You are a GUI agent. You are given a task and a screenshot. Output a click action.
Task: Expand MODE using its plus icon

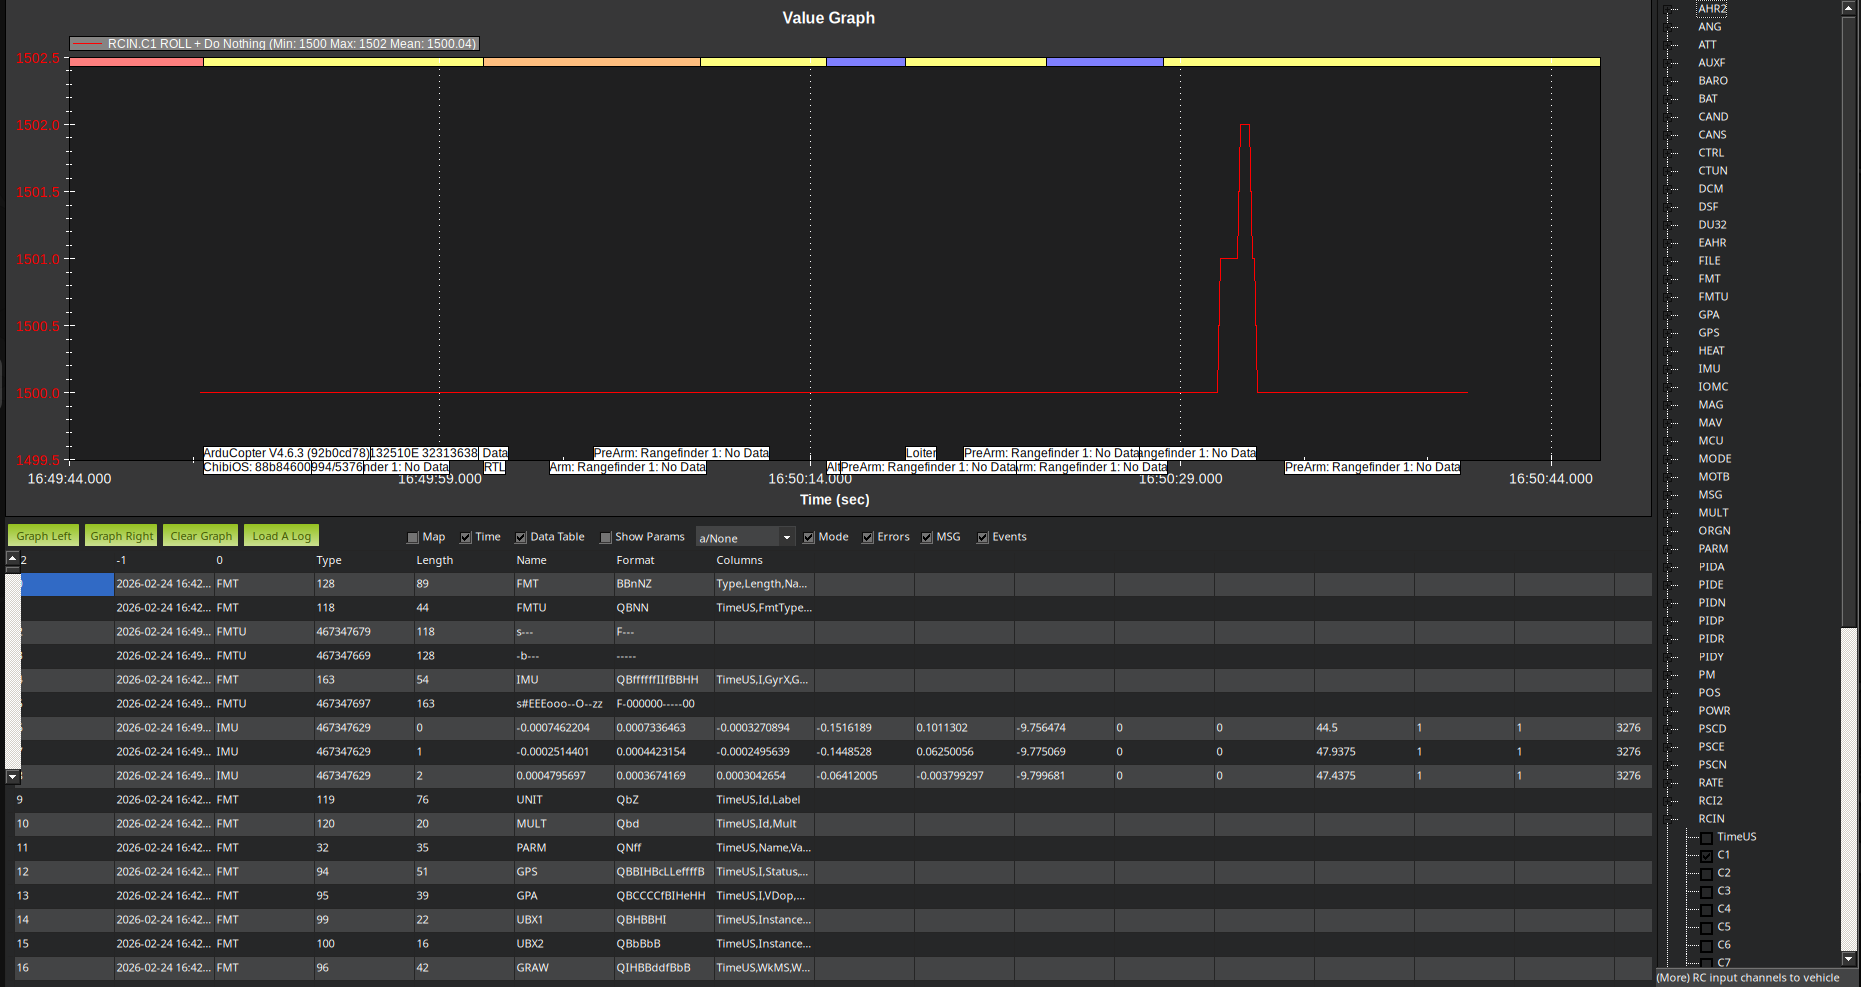click(1668, 459)
